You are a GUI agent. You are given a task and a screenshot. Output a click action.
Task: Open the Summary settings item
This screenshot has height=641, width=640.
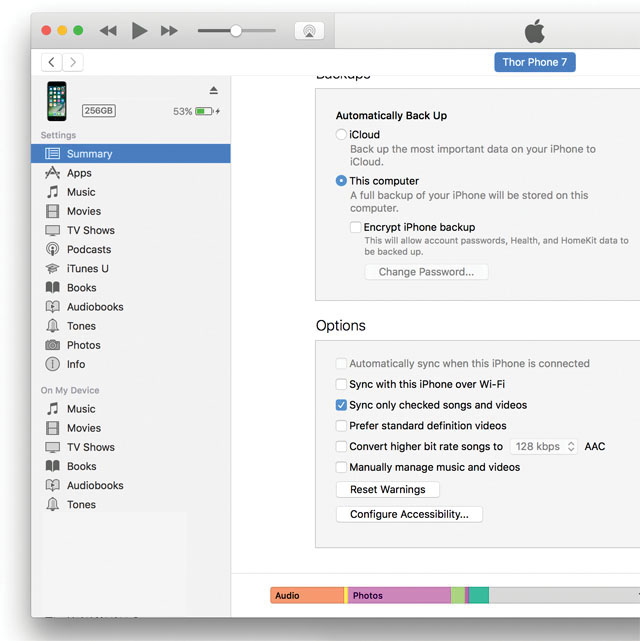pyautogui.click(x=131, y=154)
